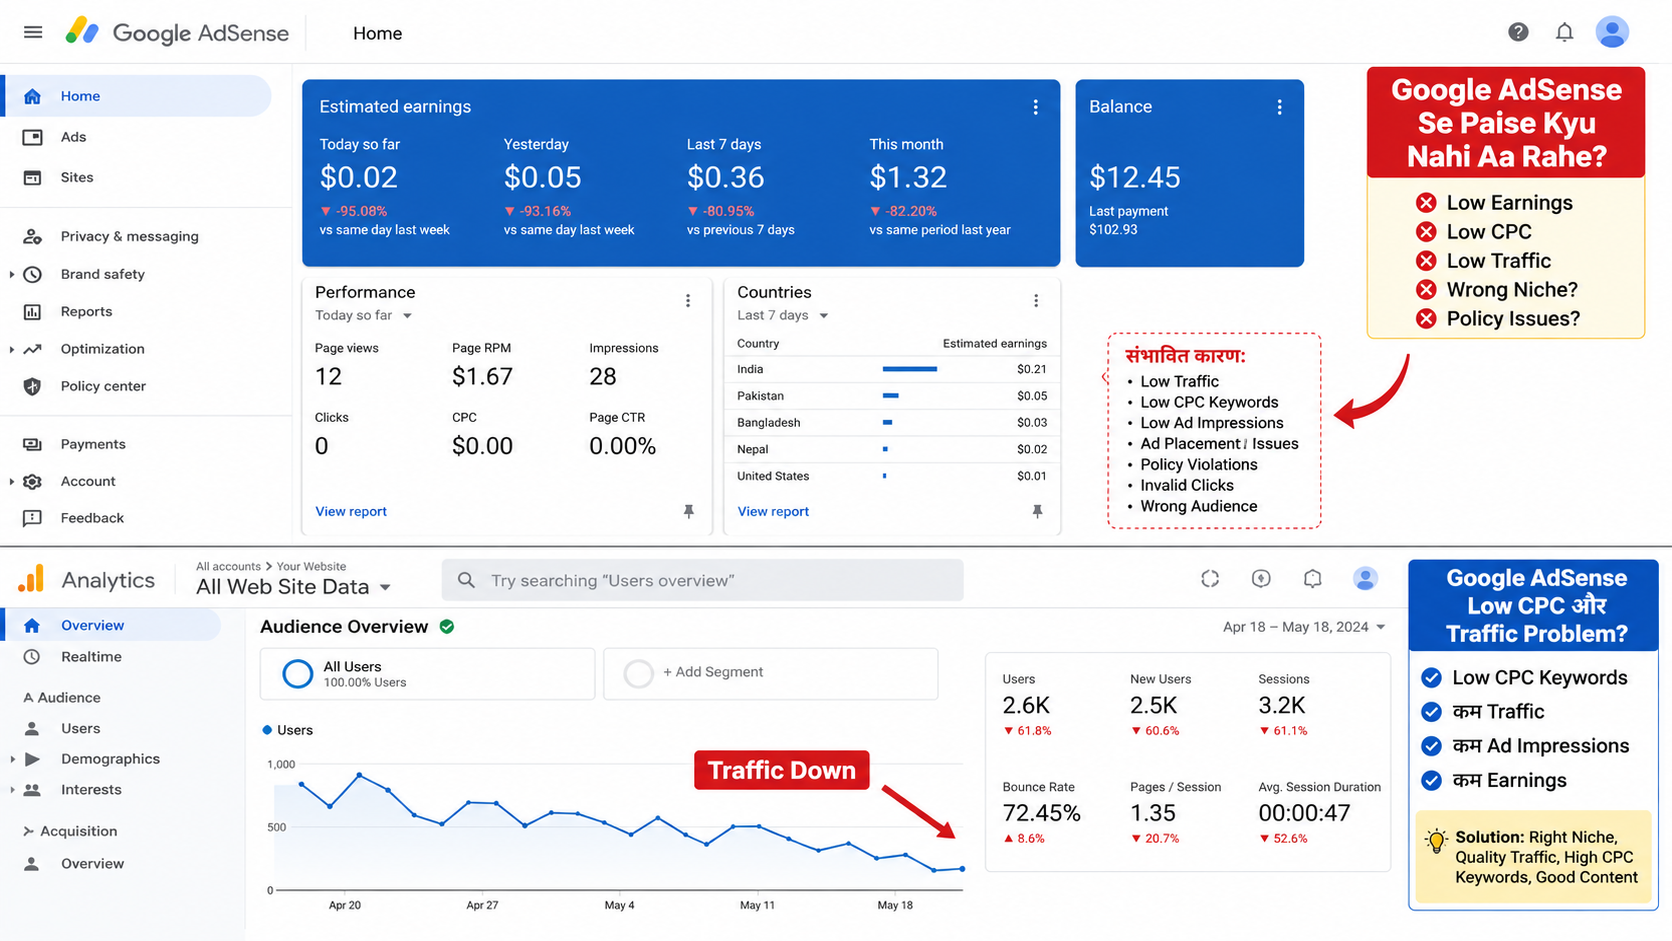This screenshot has width=1672, height=941.
Task: Open Countries card three-dot menu
Action: point(1036,300)
